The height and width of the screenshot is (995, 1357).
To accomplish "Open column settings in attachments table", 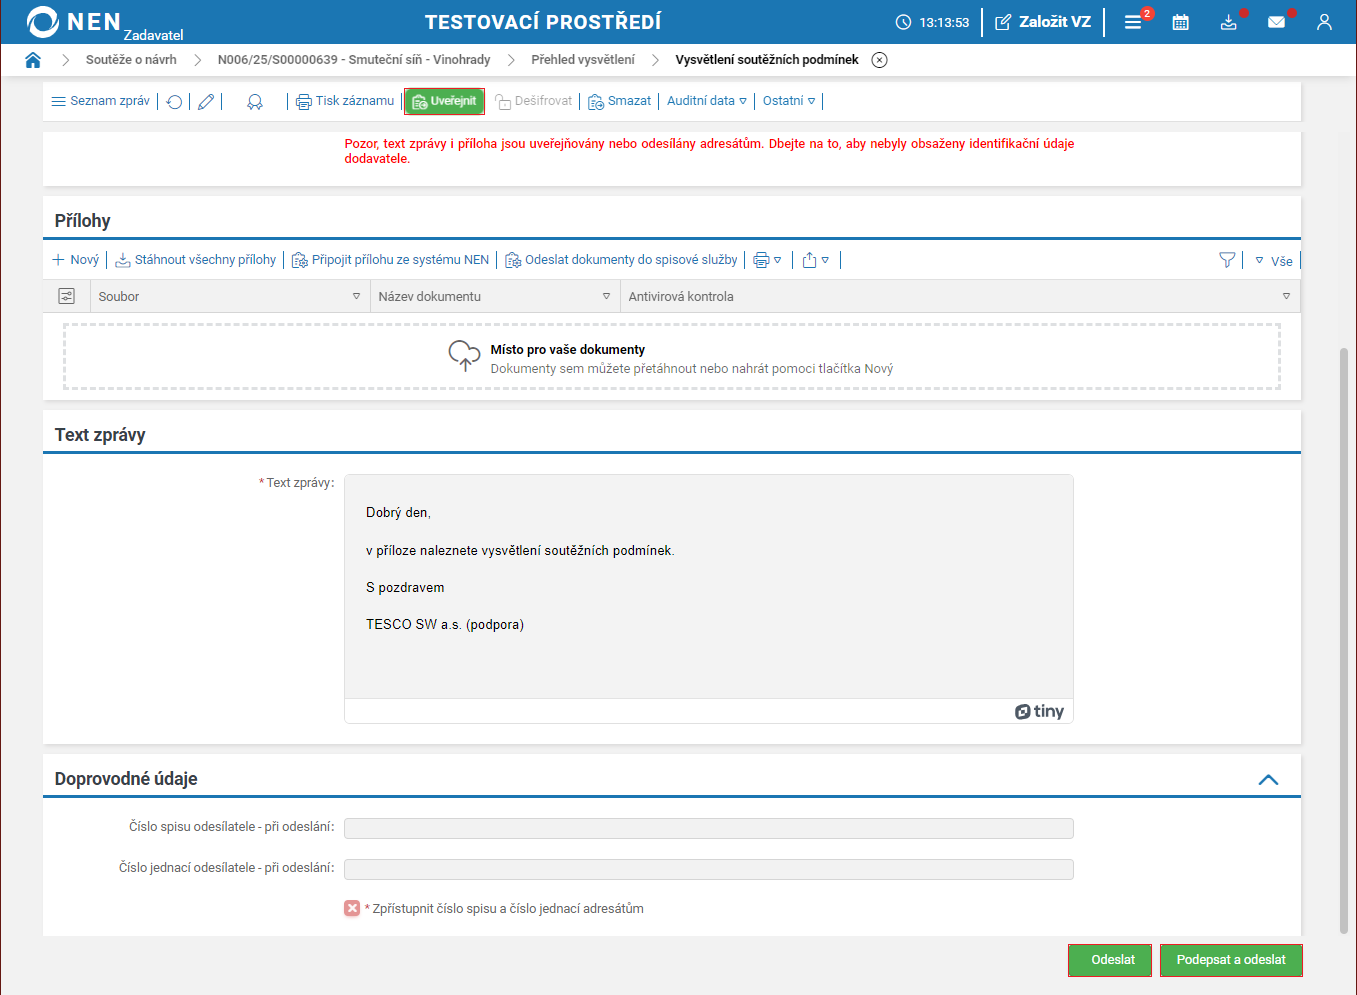I will [66, 296].
